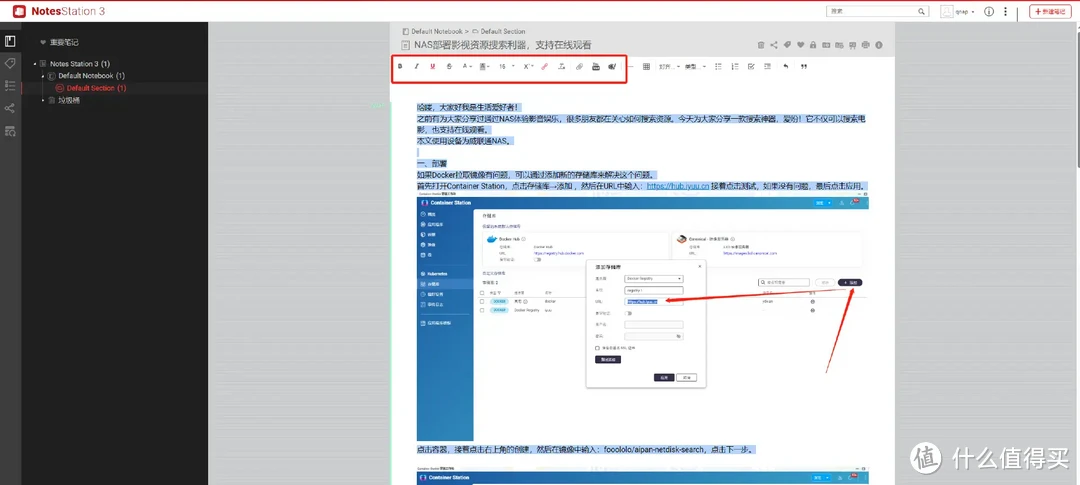Apply strikethrough to selected text
The width and height of the screenshot is (1080, 485).
point(449,66)
